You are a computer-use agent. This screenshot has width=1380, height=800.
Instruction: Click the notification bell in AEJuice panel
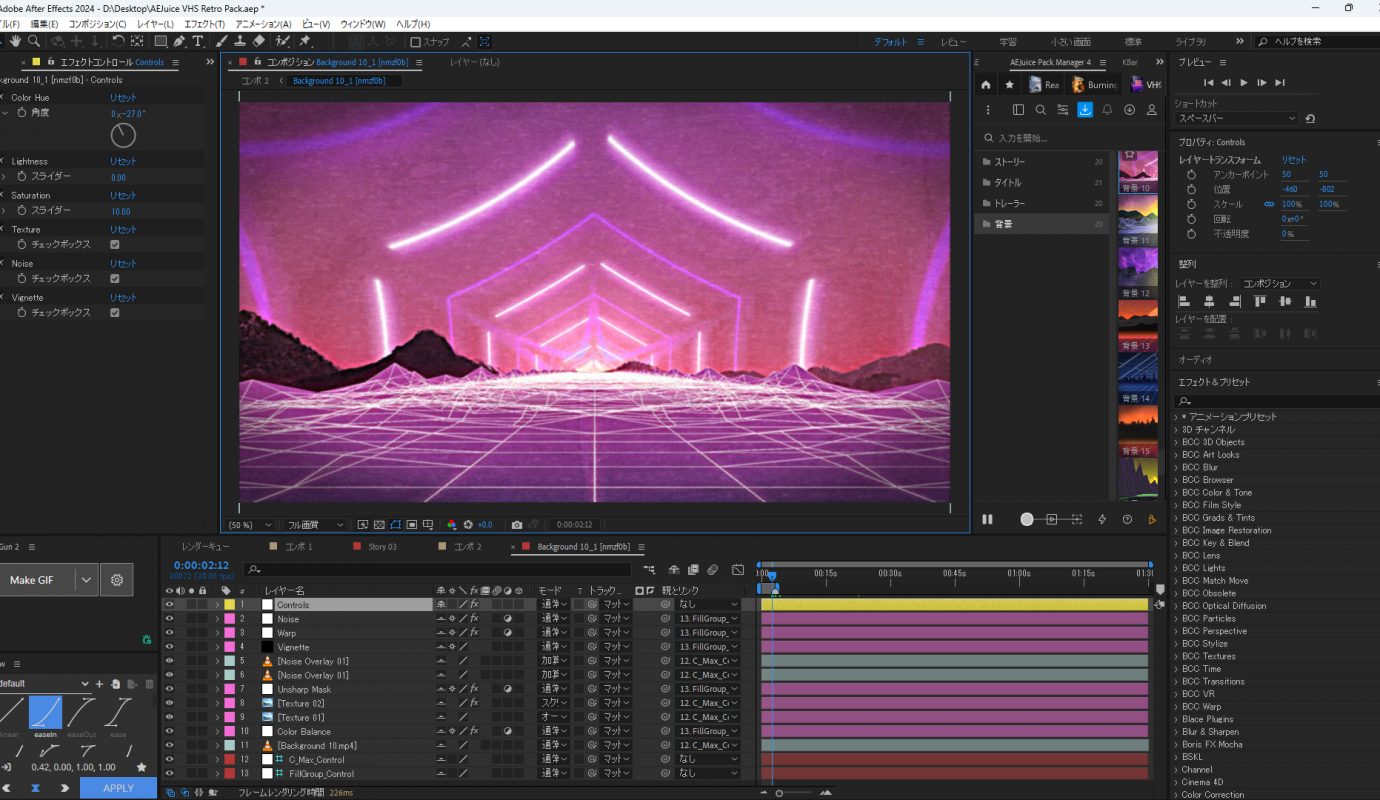tap(1107, 110)
